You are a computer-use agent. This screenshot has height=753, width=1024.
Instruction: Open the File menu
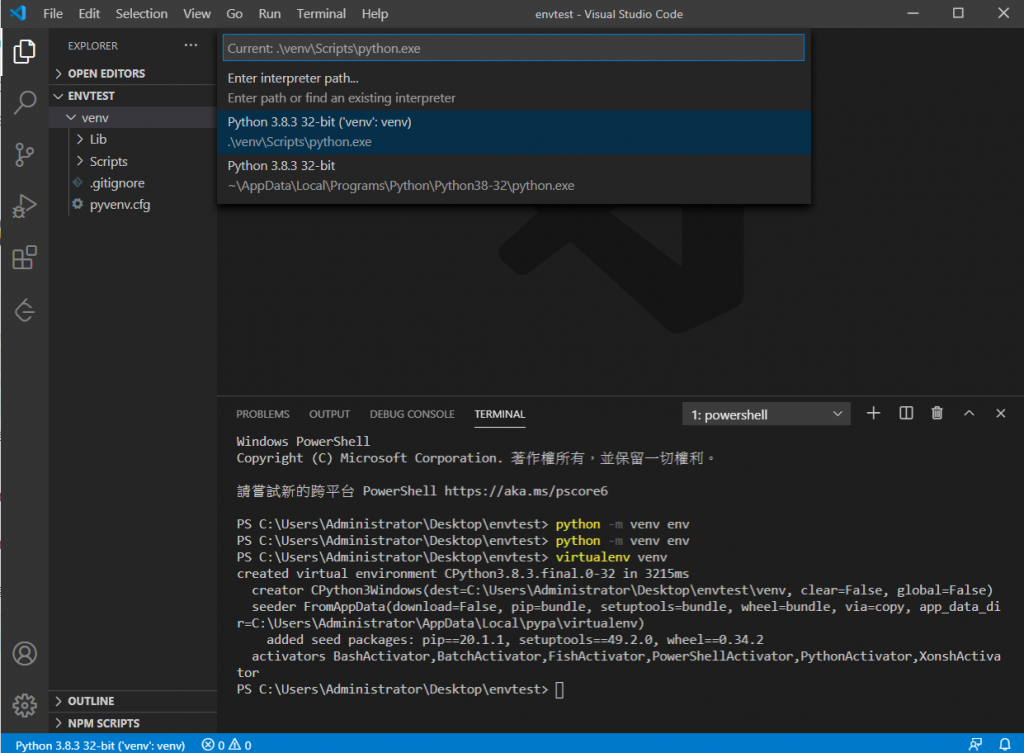[x=53, y=14]
